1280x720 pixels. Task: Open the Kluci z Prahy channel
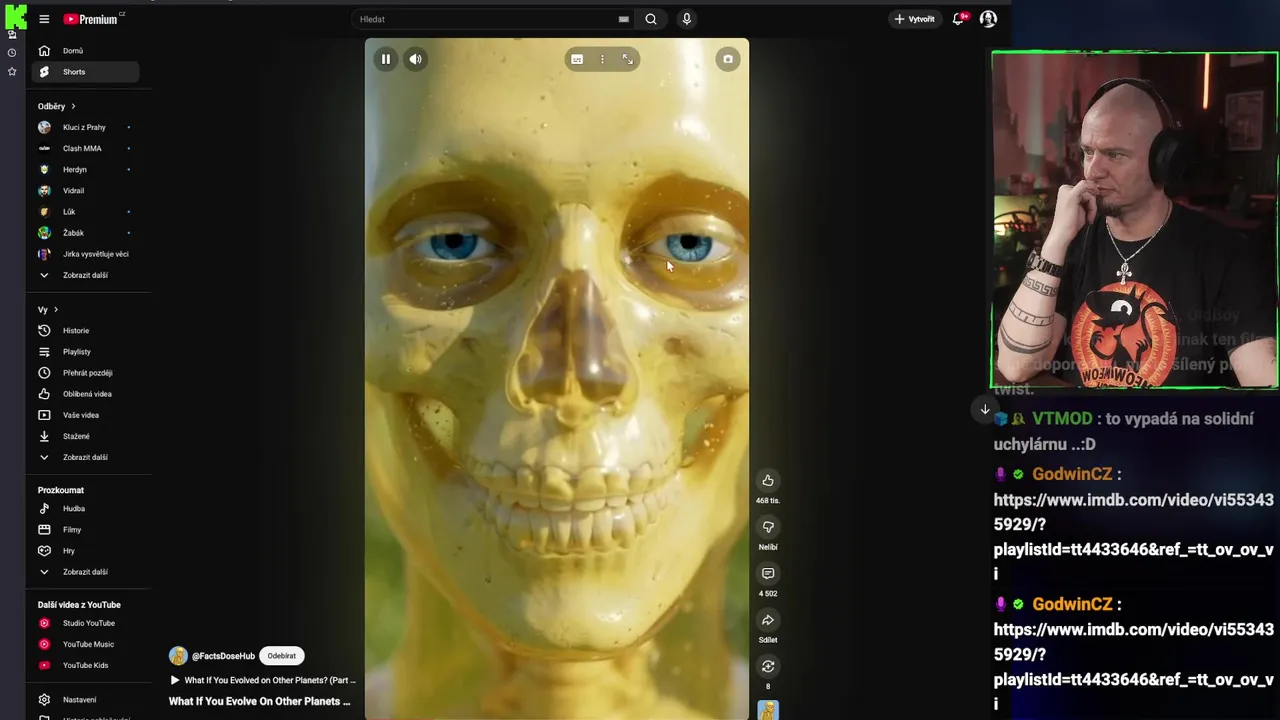85,127
